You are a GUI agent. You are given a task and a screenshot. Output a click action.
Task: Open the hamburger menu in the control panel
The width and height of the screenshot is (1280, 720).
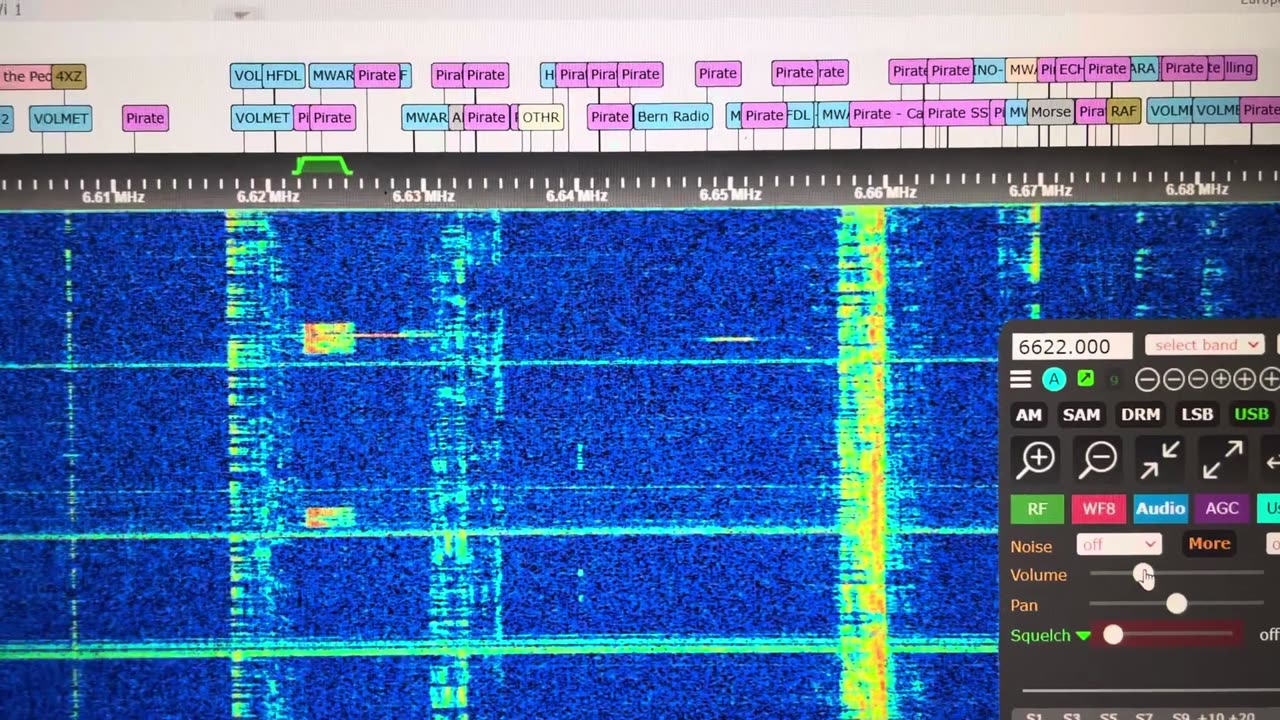pyautogui.click(x=1020, y=379)
